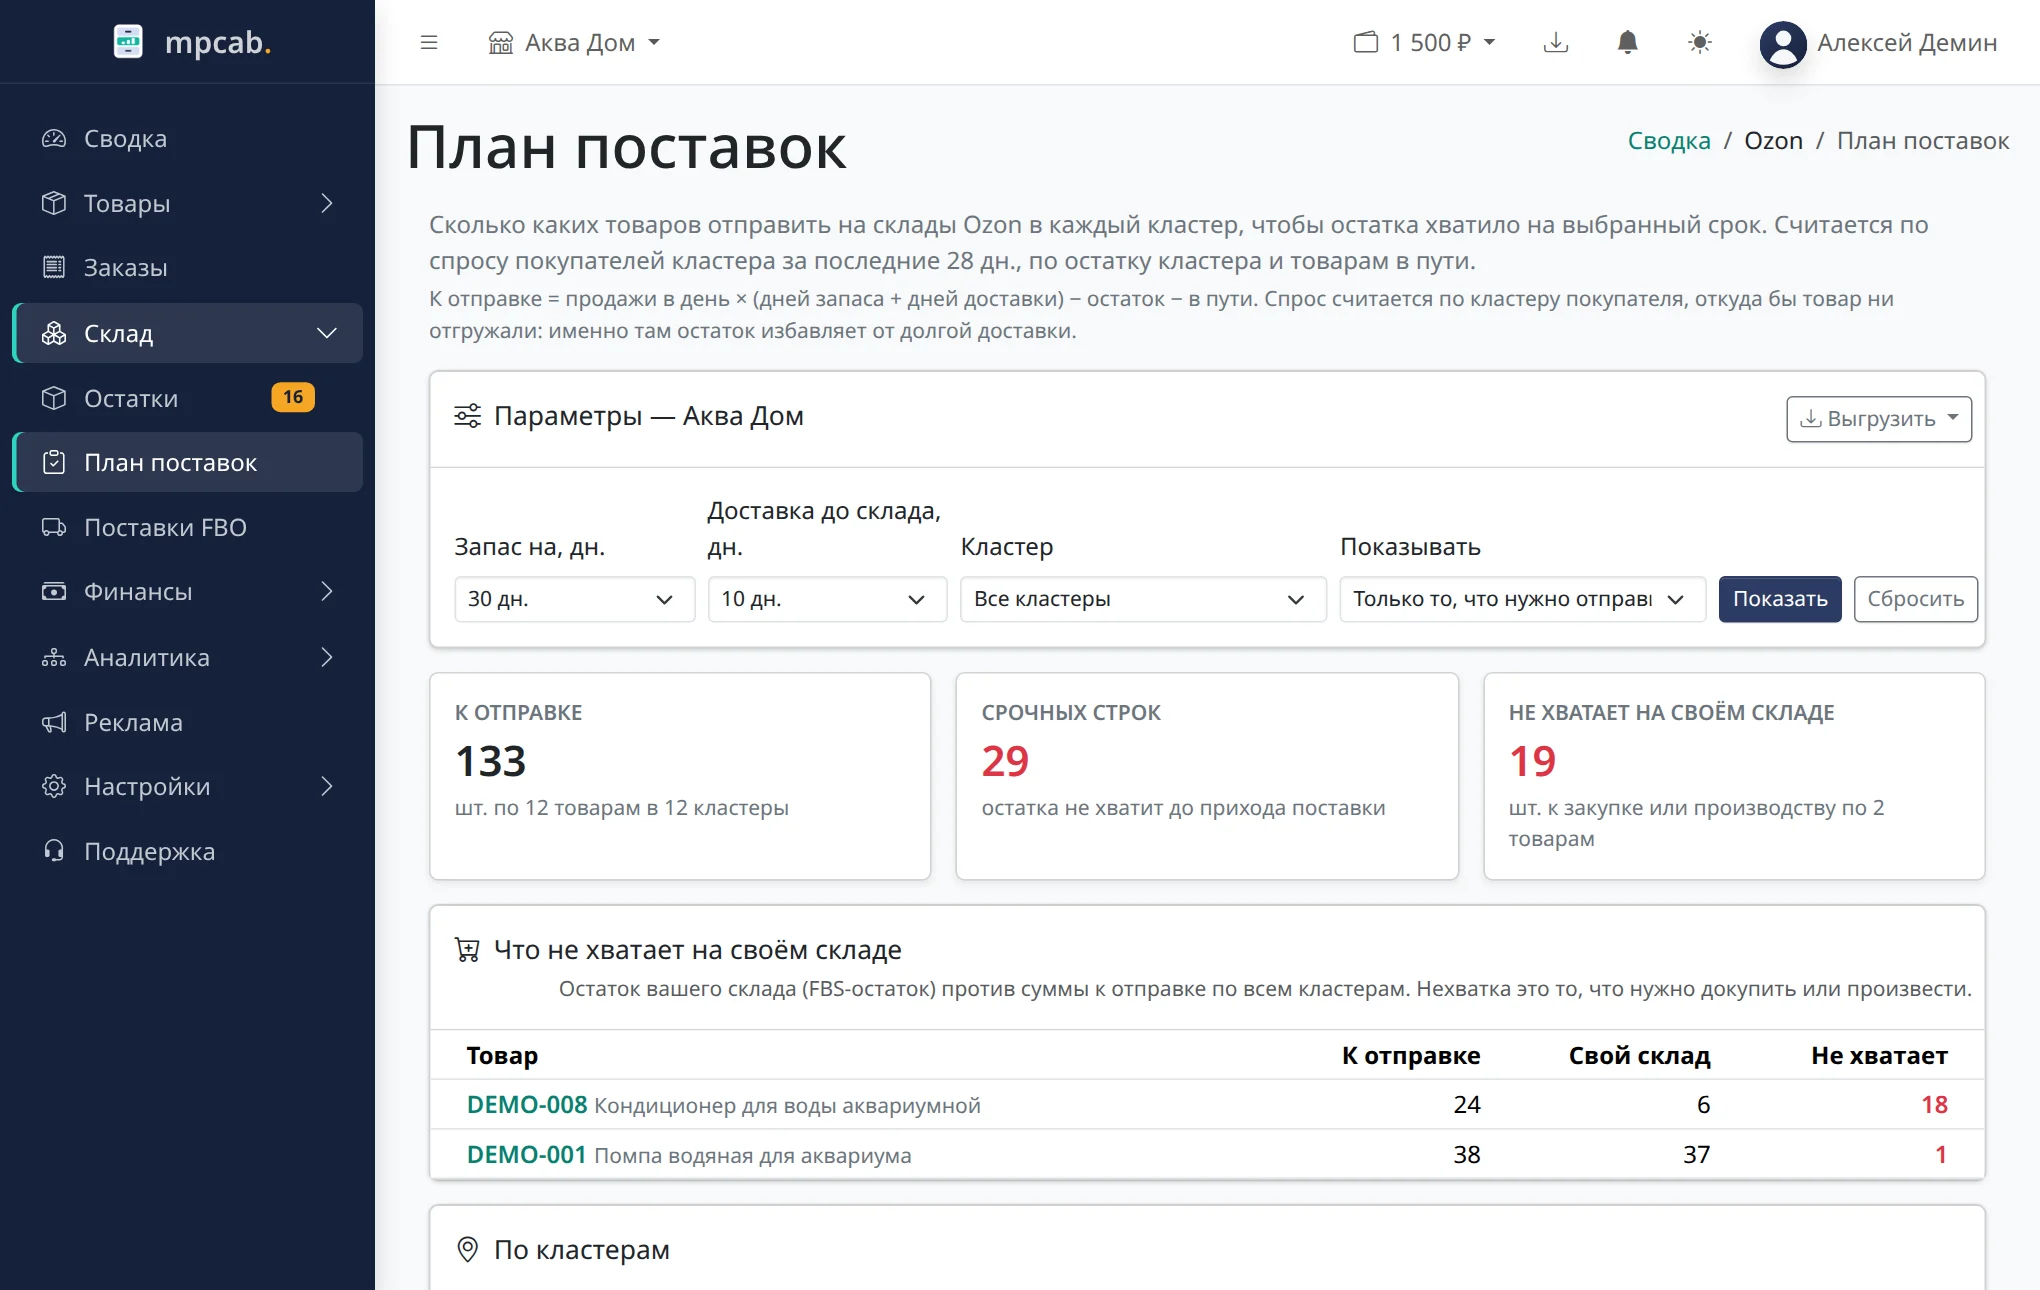
Task: Open the Все кластеры cluster select
Action: click(x=1143, y=599)
